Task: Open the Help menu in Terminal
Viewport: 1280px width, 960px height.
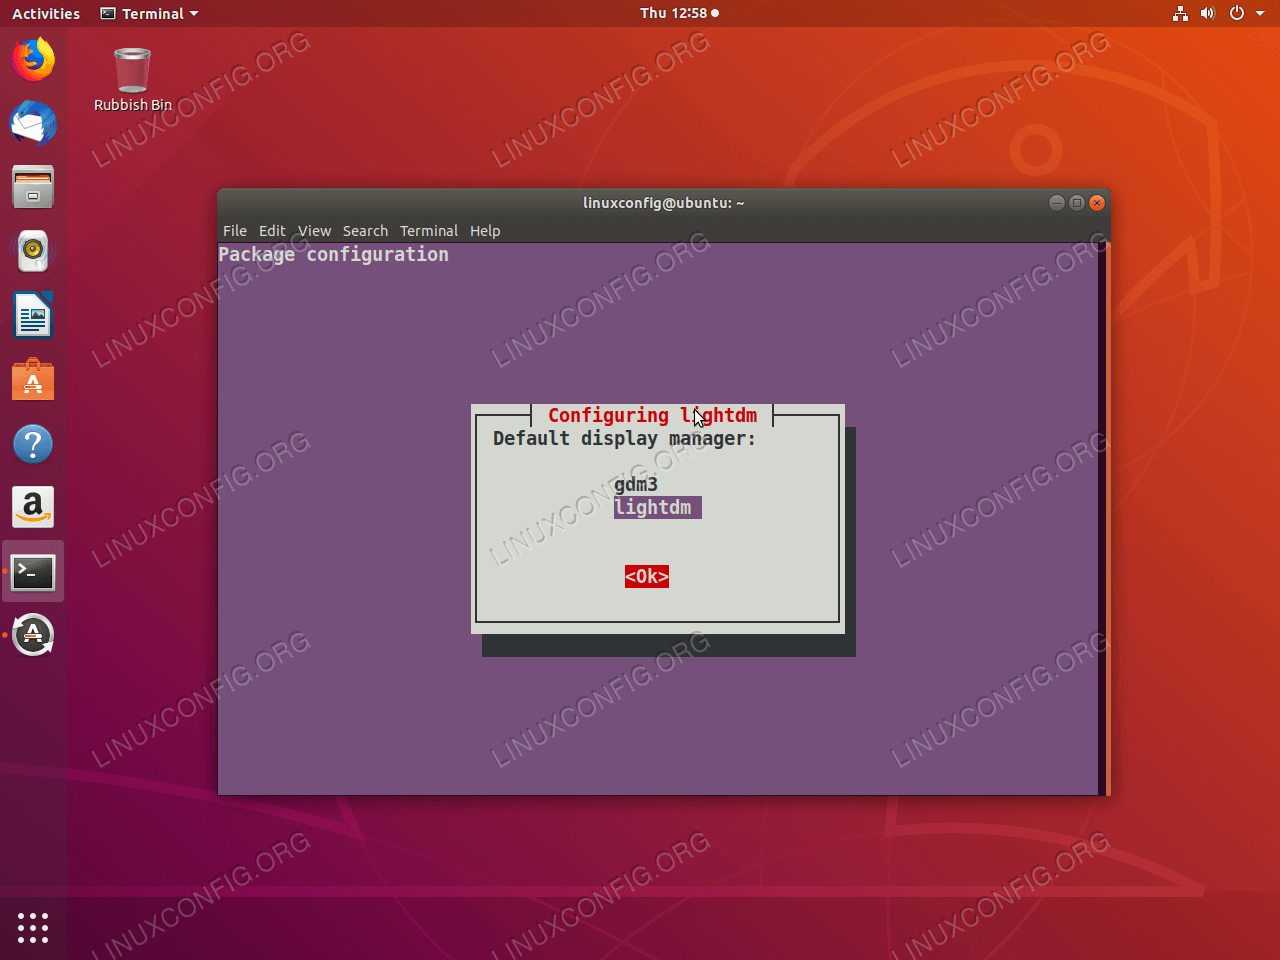Action: tap(485, 231)
